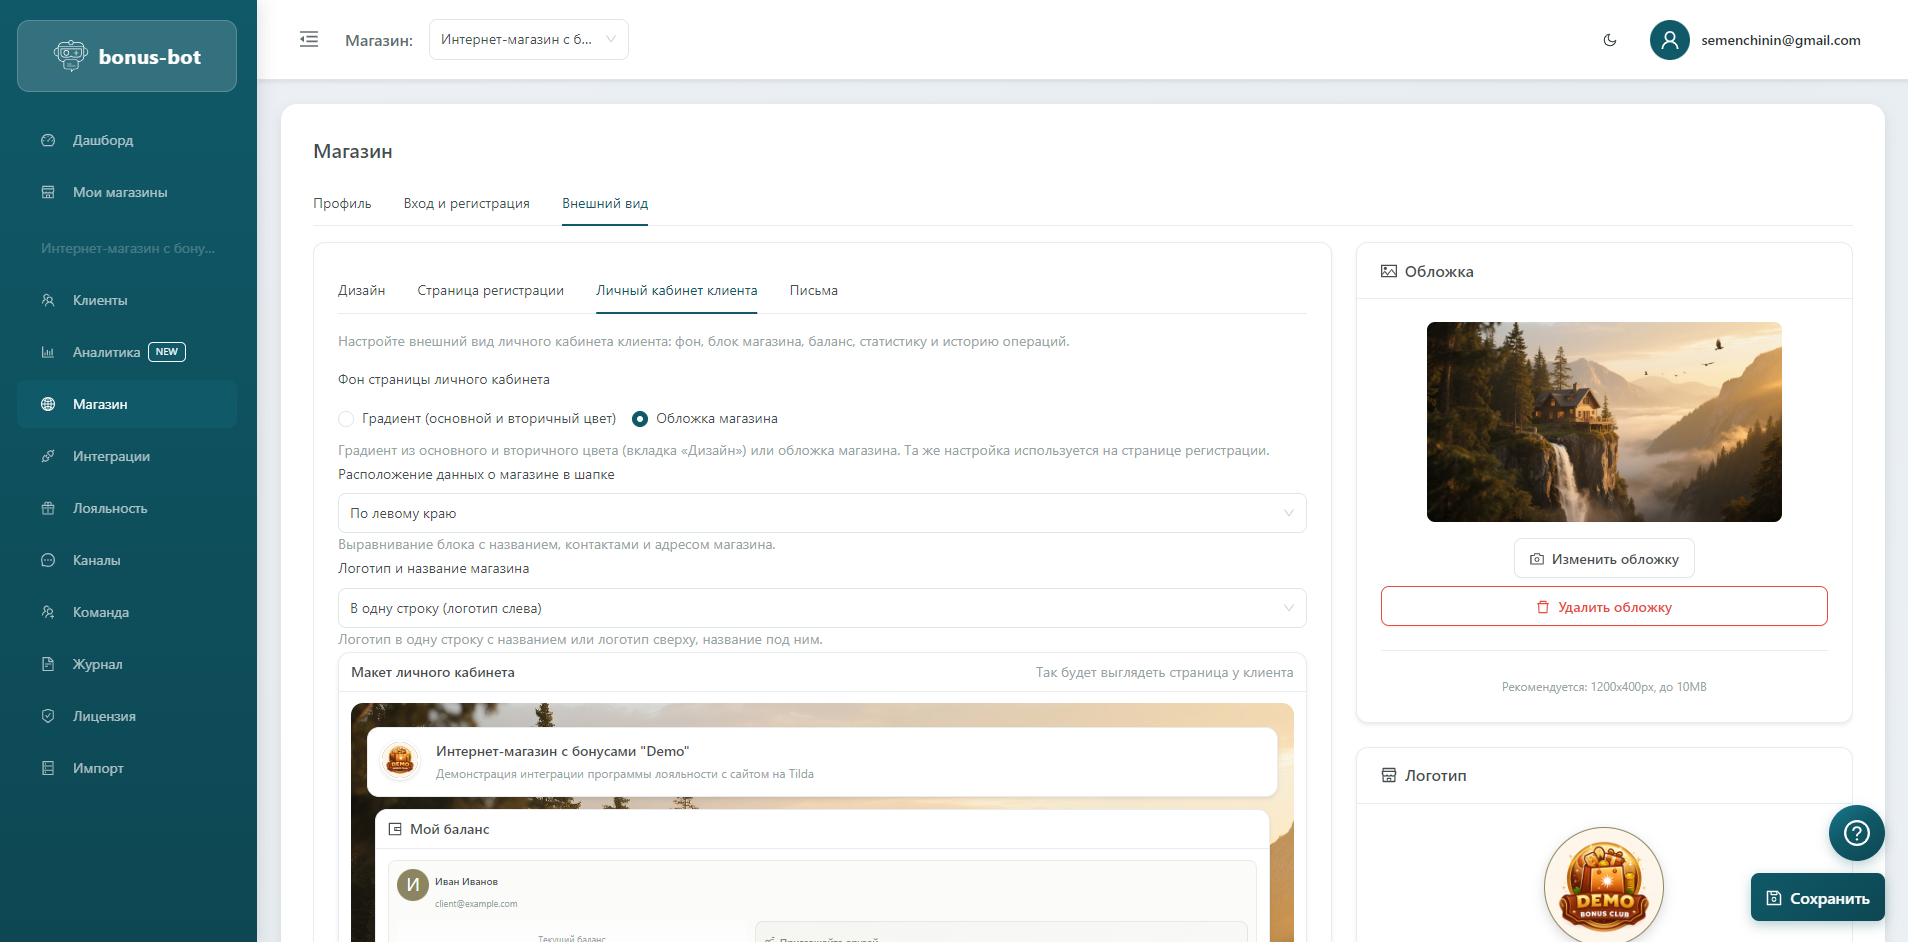The image size is (1908, 942).
Task: Click the Изменить обложку button
Action: tap(1603, 559)
